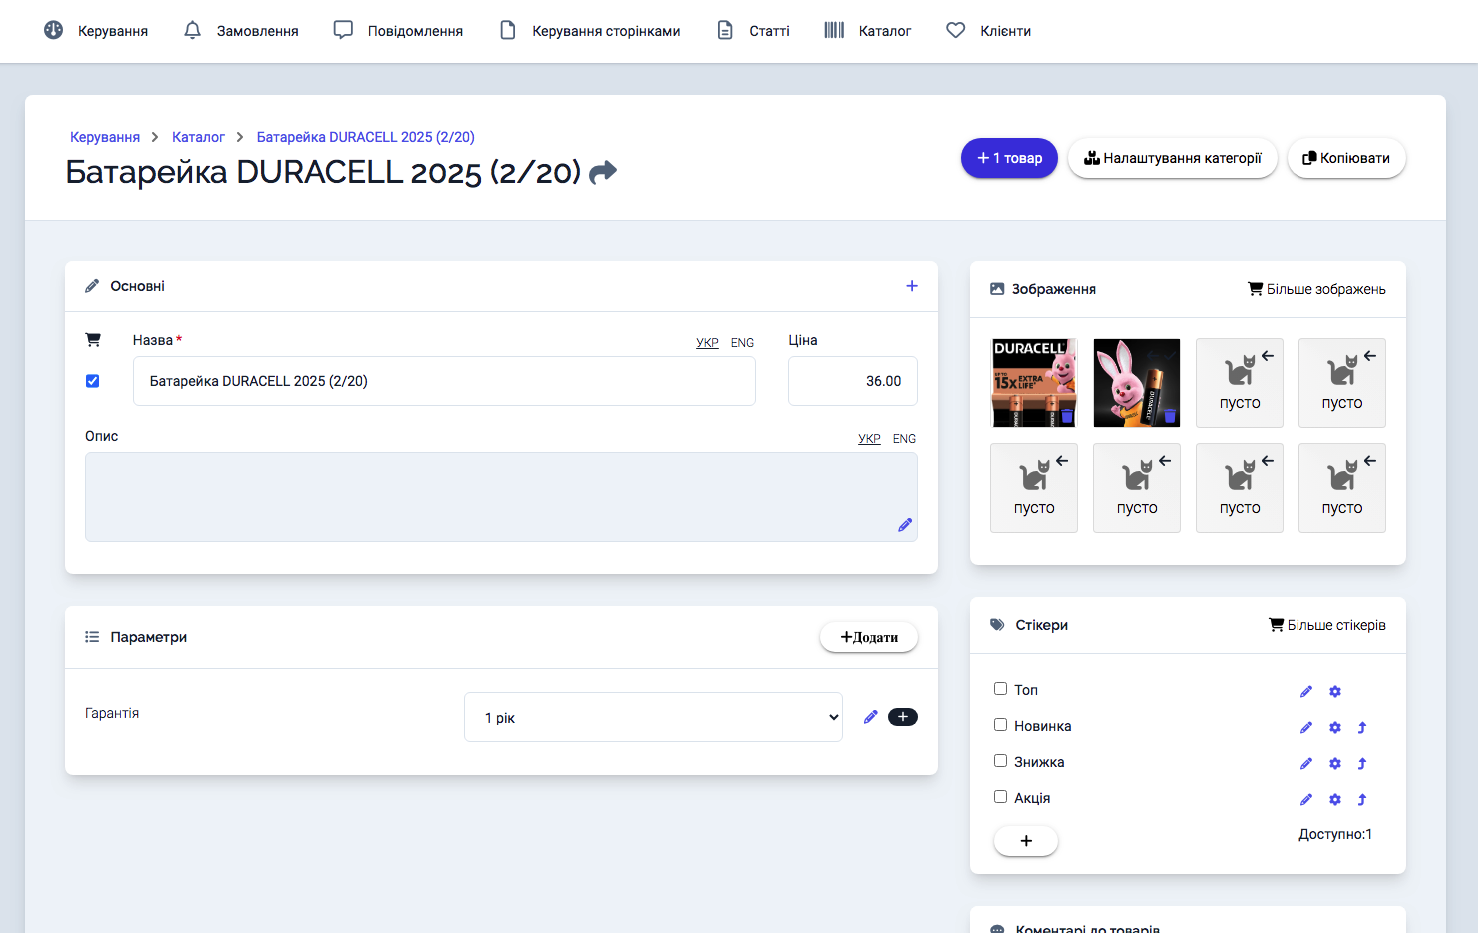Move the Новинка sticker up with the arrow icon
The width and height of the screenshot is (1478, 933).
pyautogui.click(x=1362, y=728)
